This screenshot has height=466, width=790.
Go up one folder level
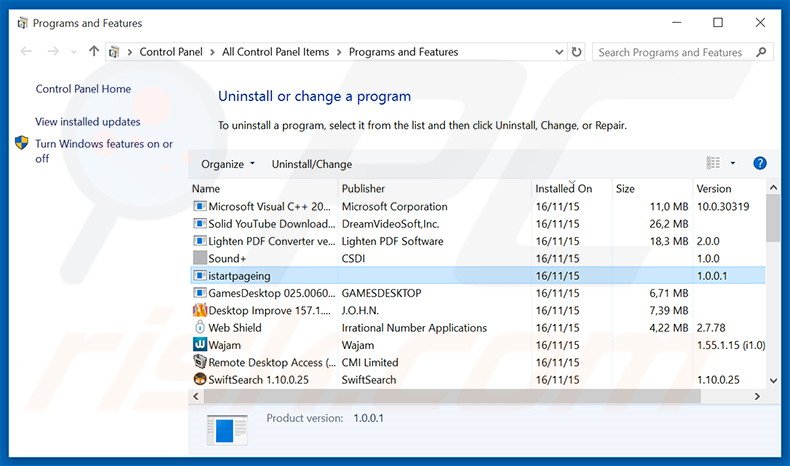tap(94, 51)
